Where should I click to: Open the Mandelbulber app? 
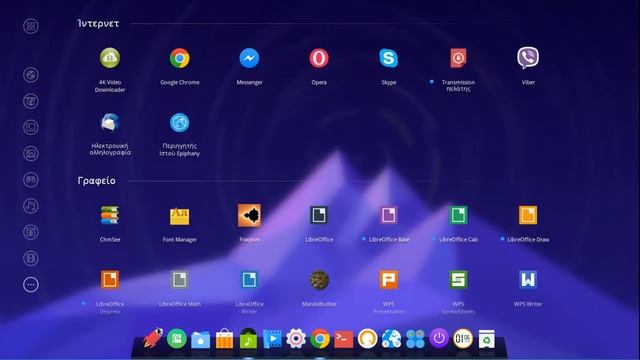click(x=319, y=280)
